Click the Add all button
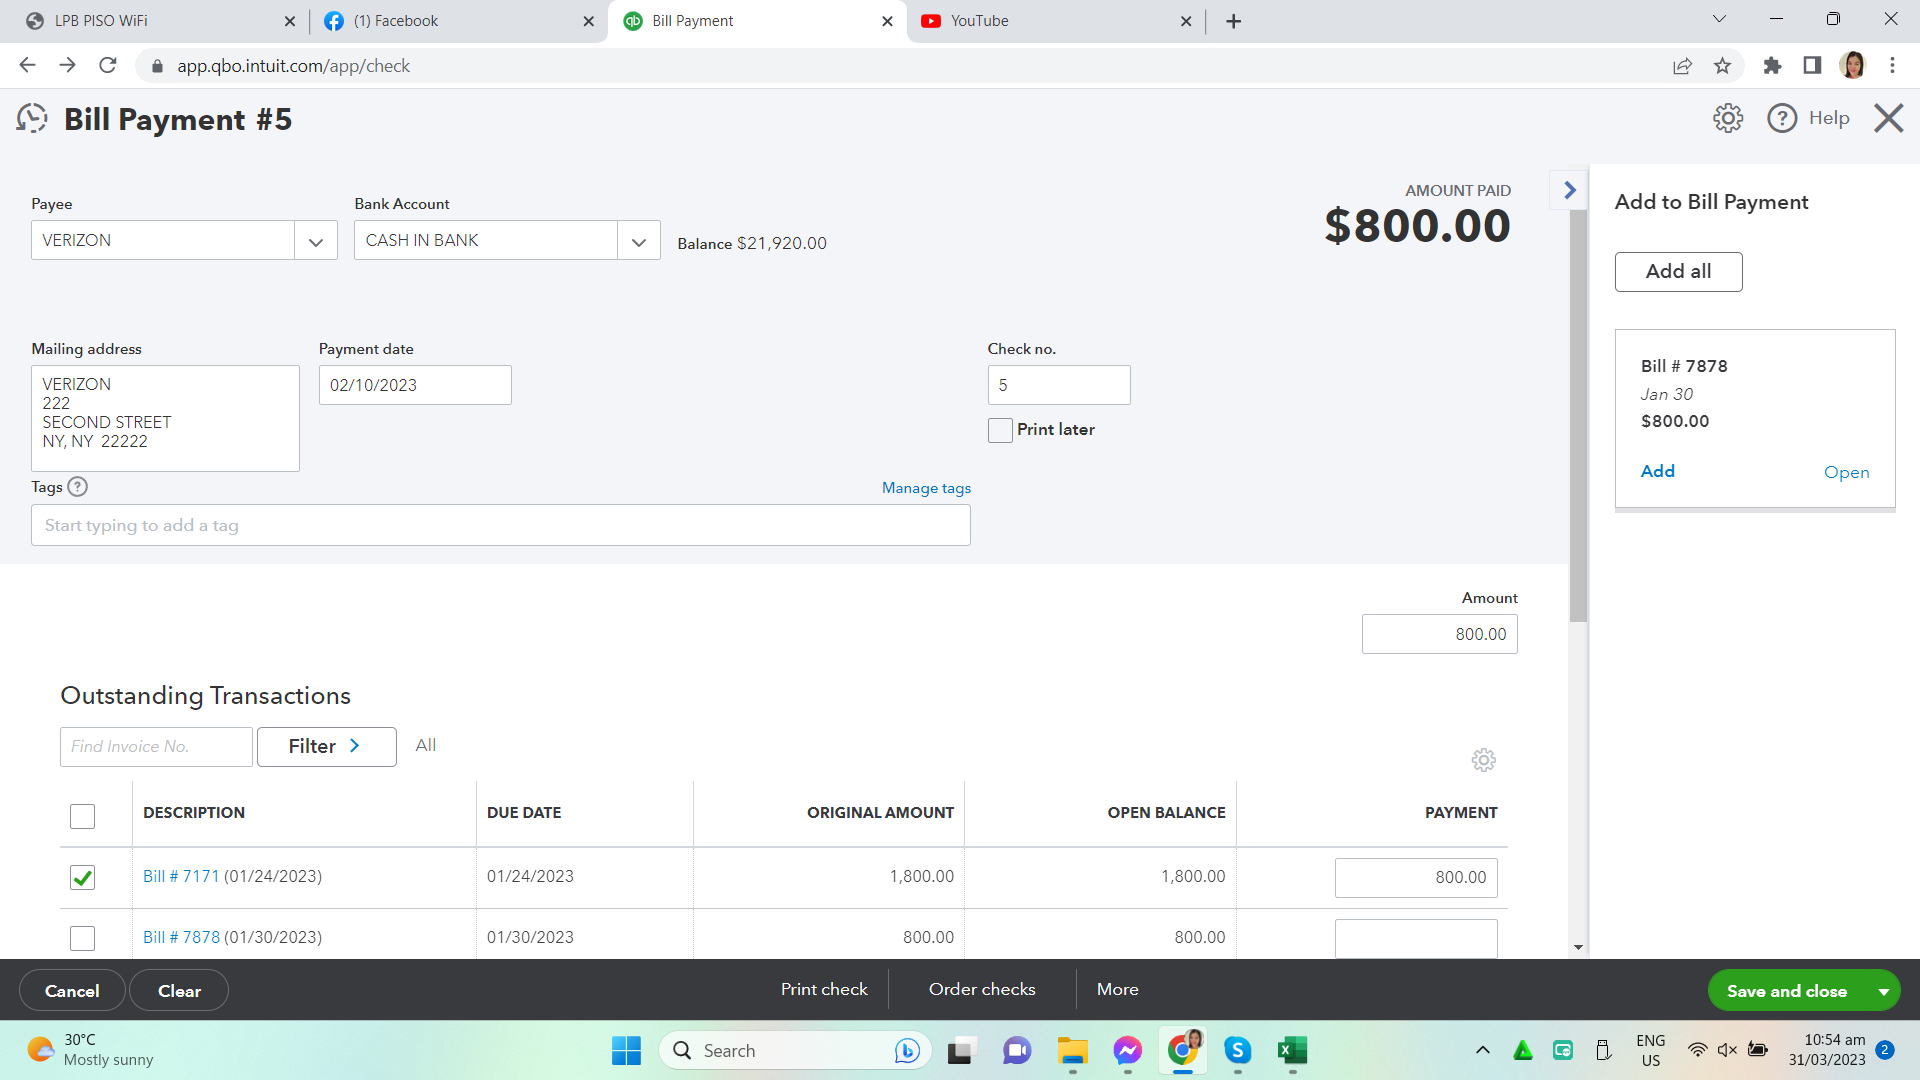This screenshot has width=1920, height=1080. pos(1678,272)
